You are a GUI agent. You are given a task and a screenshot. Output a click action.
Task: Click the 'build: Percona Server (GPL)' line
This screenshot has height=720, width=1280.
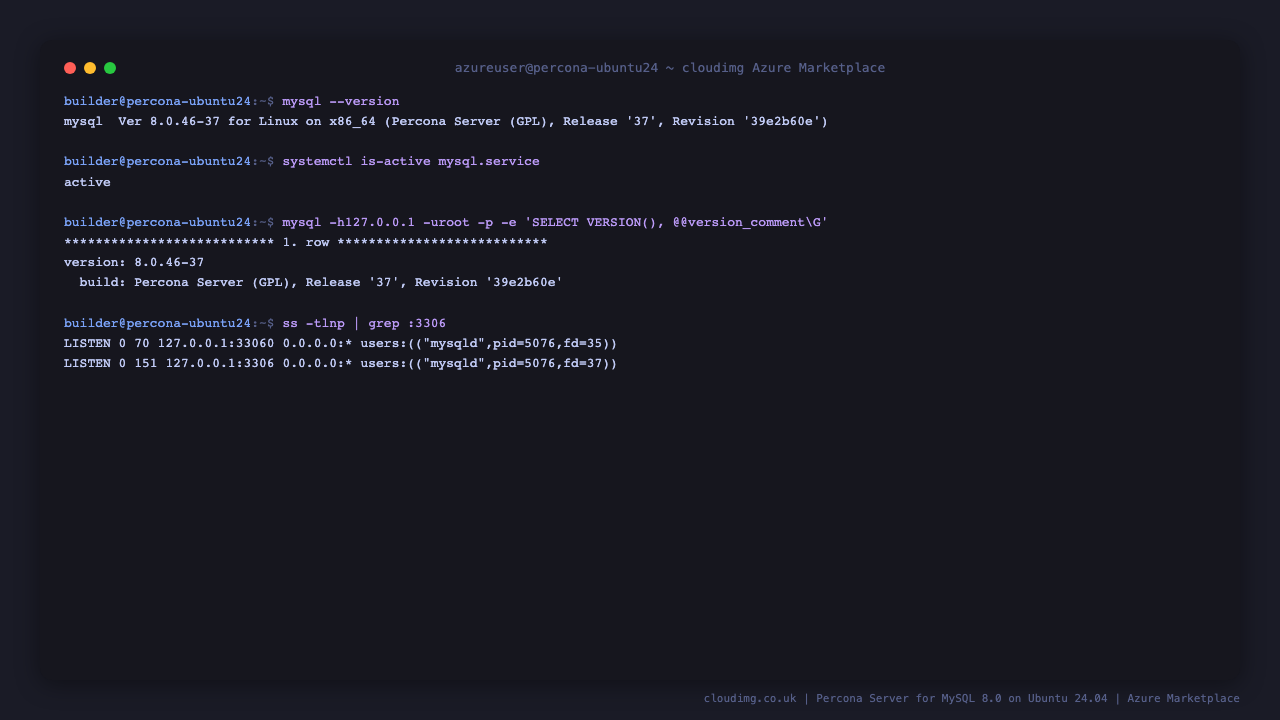pyautogui.click(x=321, y=282)
